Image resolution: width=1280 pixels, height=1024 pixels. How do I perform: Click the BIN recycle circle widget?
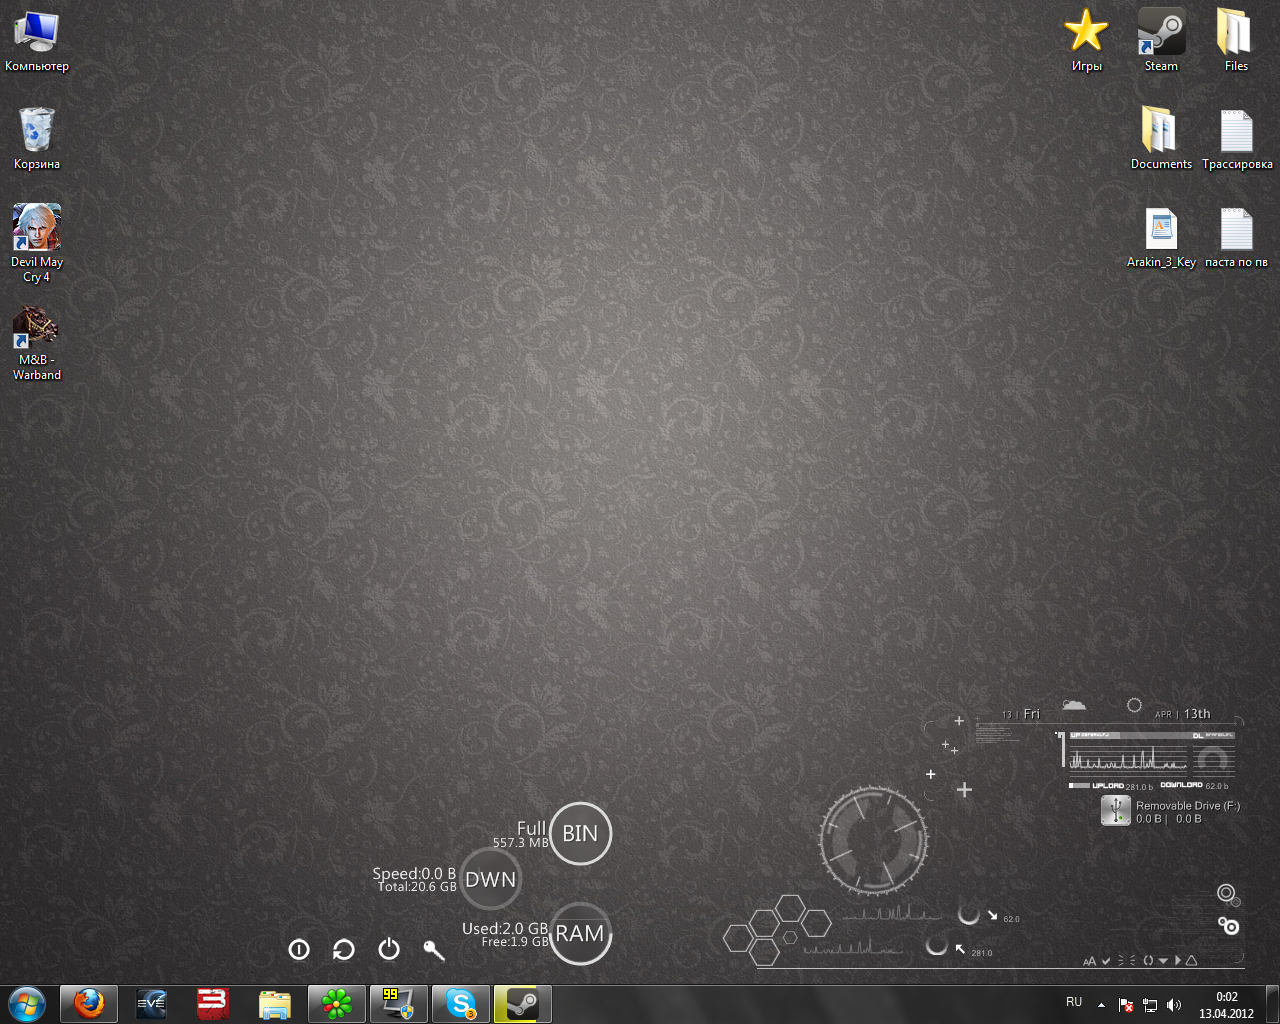point(580,833)
